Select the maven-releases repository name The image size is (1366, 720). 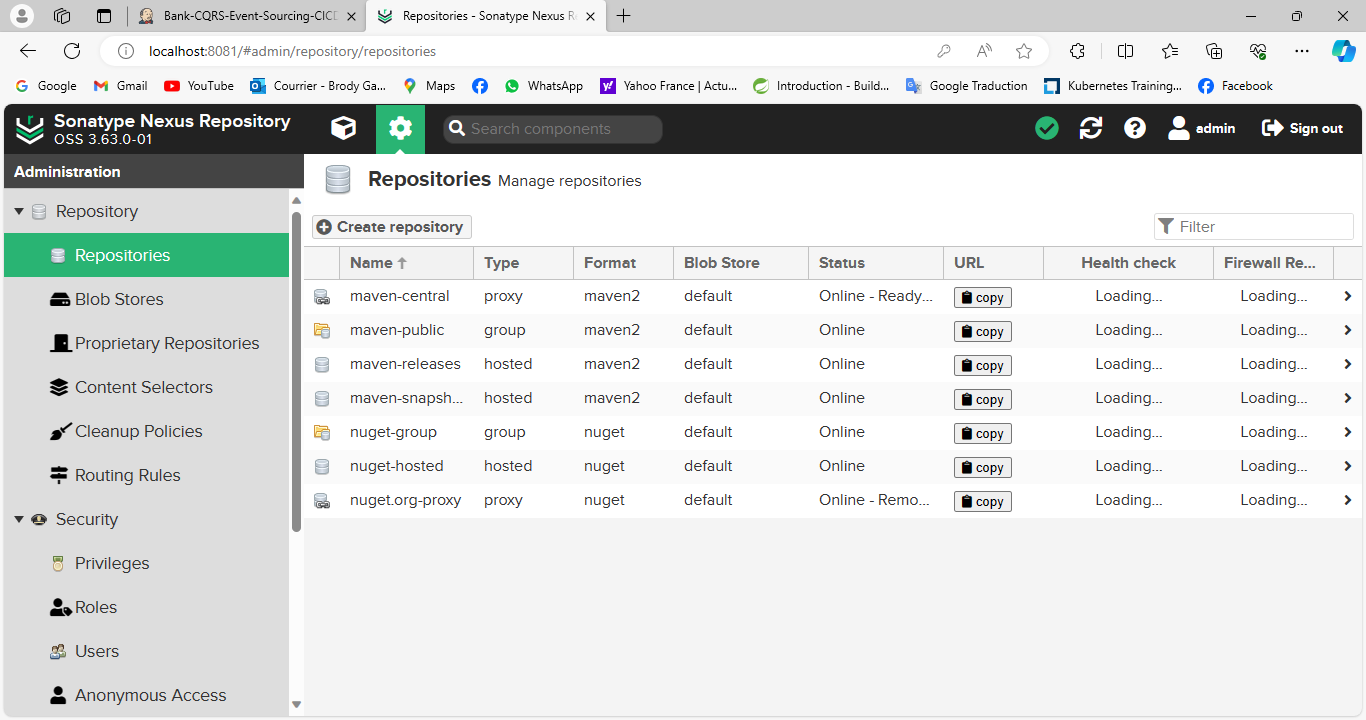tap(405, 364)
